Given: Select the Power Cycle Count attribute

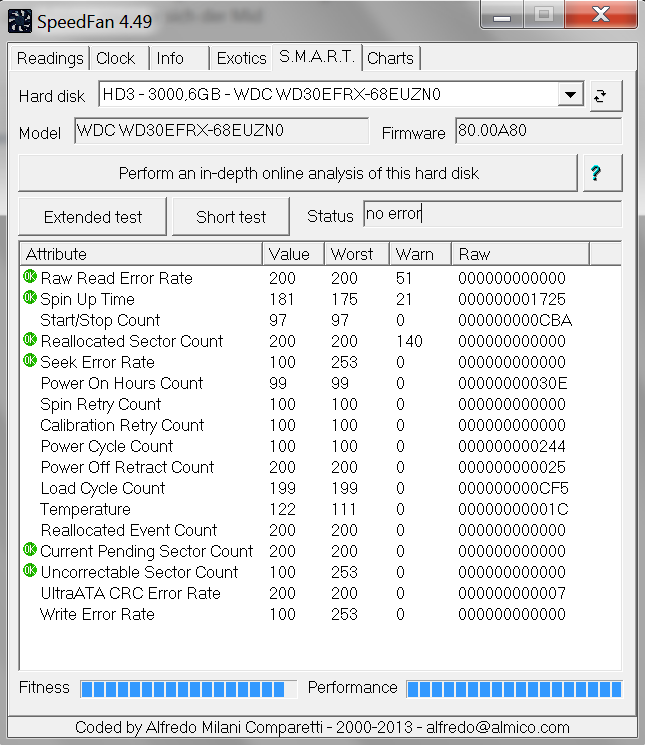Looking at the screenshot, I should pos(107,446).
